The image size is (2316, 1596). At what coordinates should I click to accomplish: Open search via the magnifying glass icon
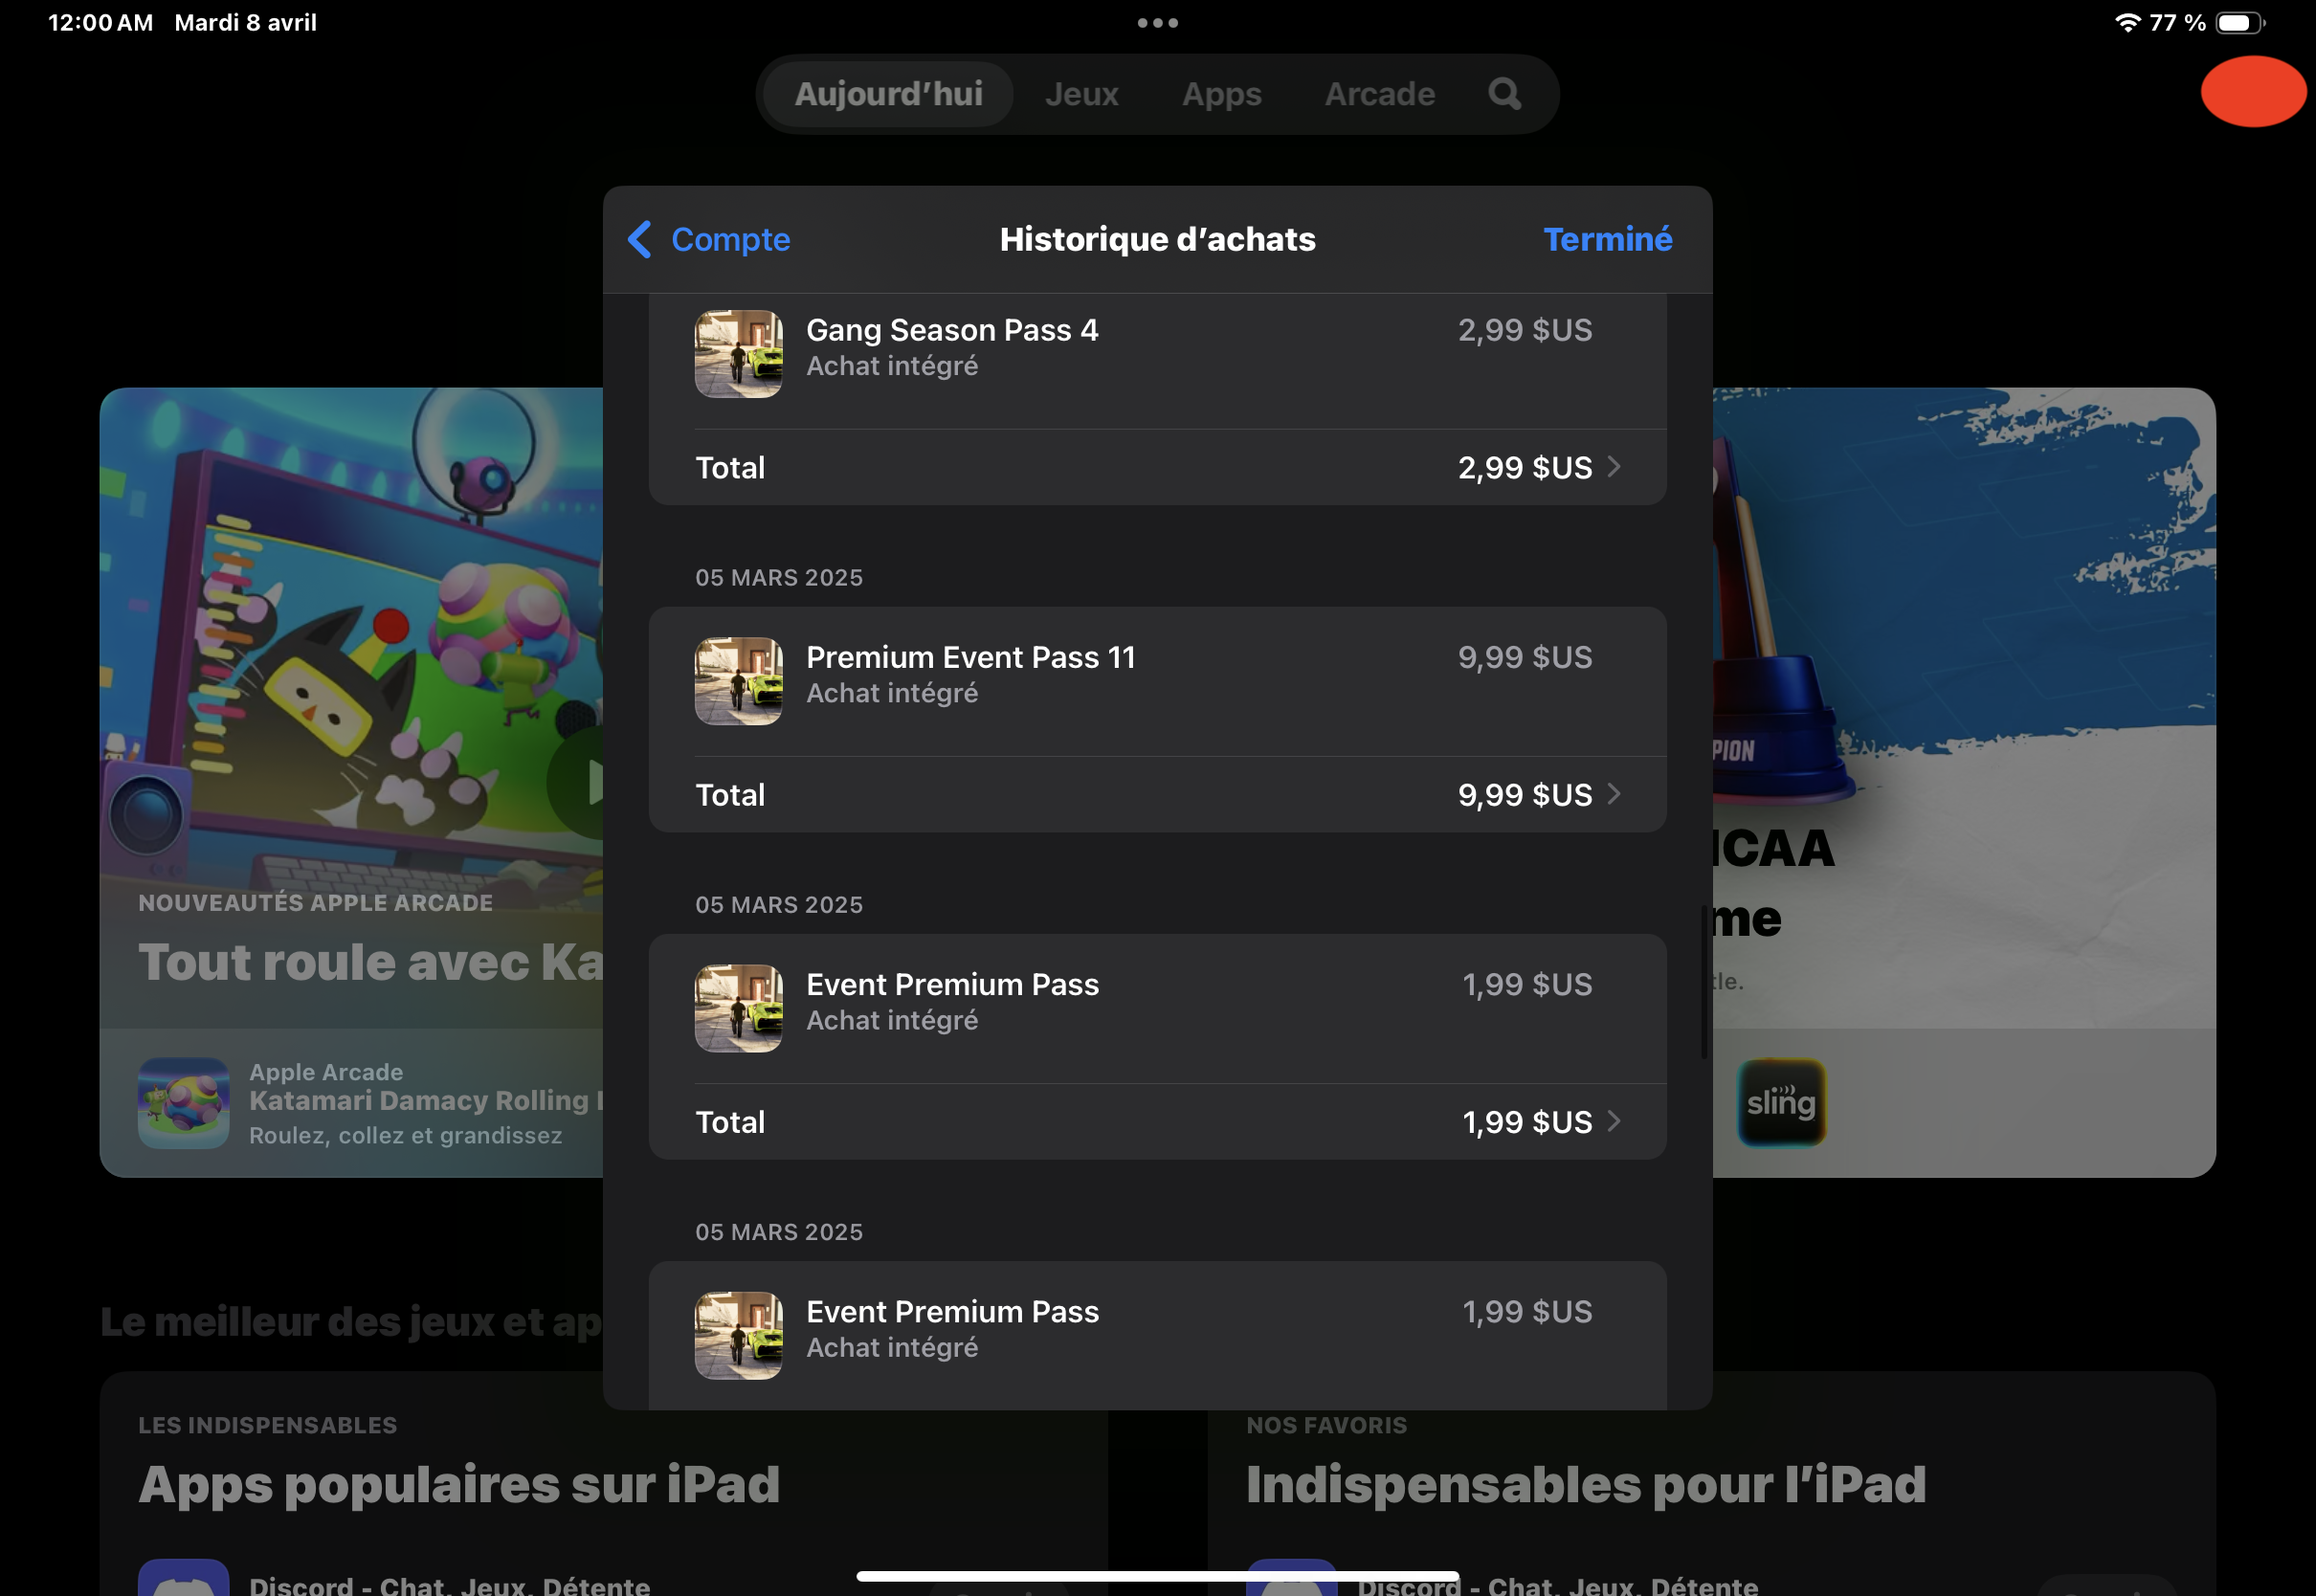(x=1504, y=94)
